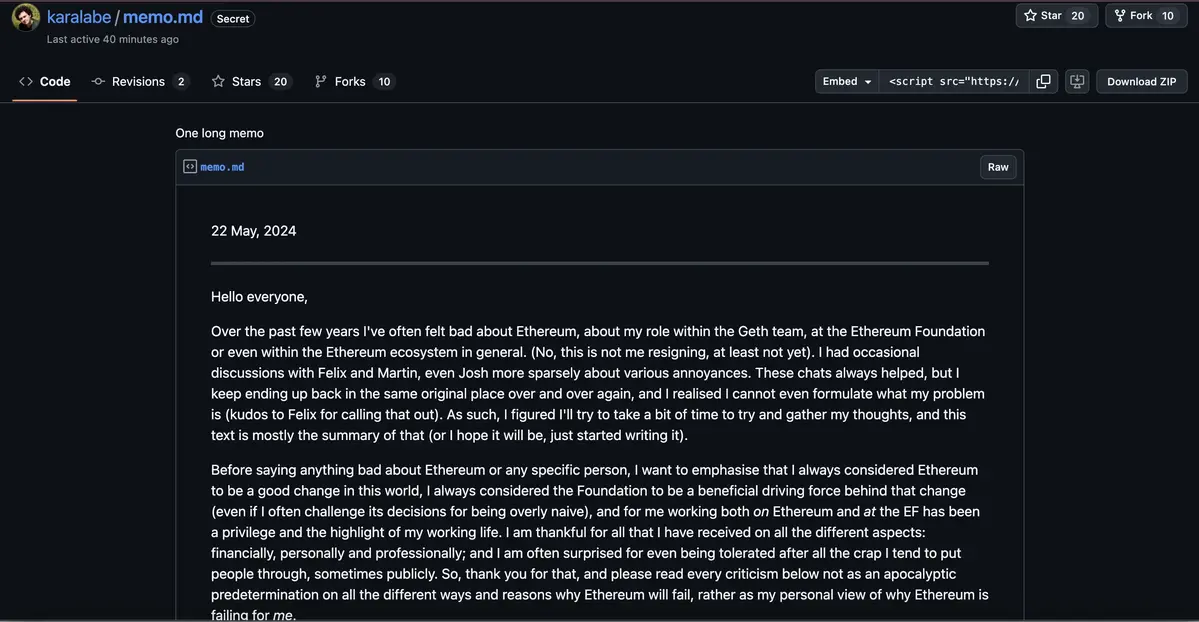Image resolution: width=1199 pixels, height=622 pixels.
Task: Open the memo.md gist title link
Action: pos(163,18)
